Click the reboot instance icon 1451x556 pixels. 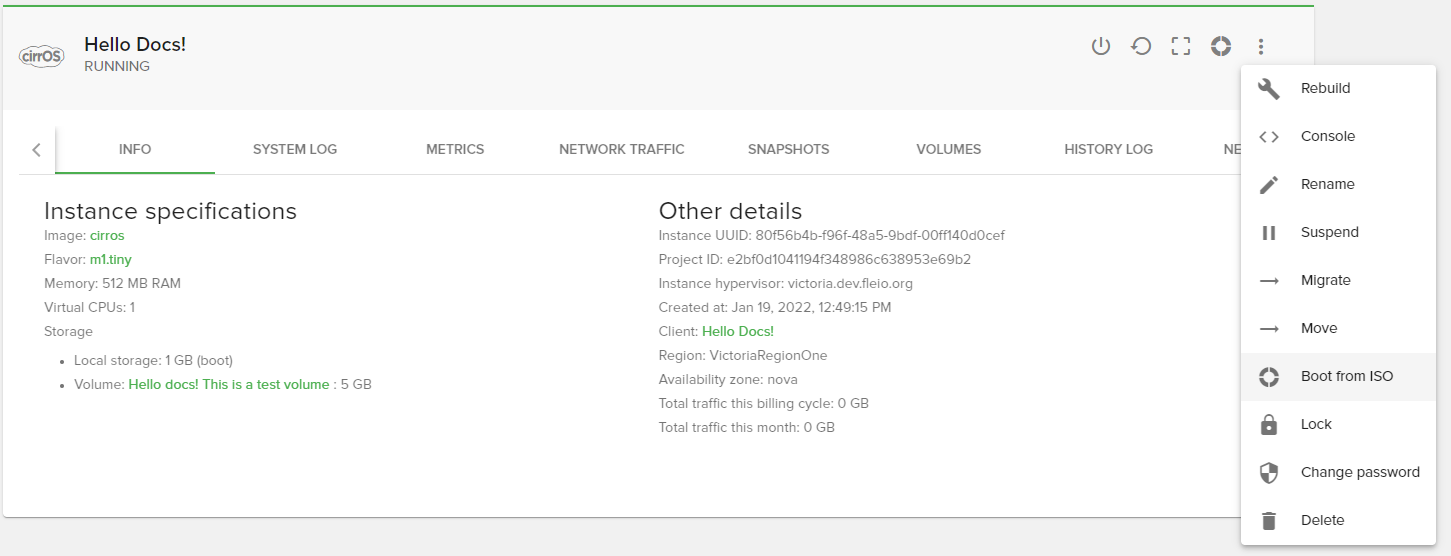[x=1141, y=46]
